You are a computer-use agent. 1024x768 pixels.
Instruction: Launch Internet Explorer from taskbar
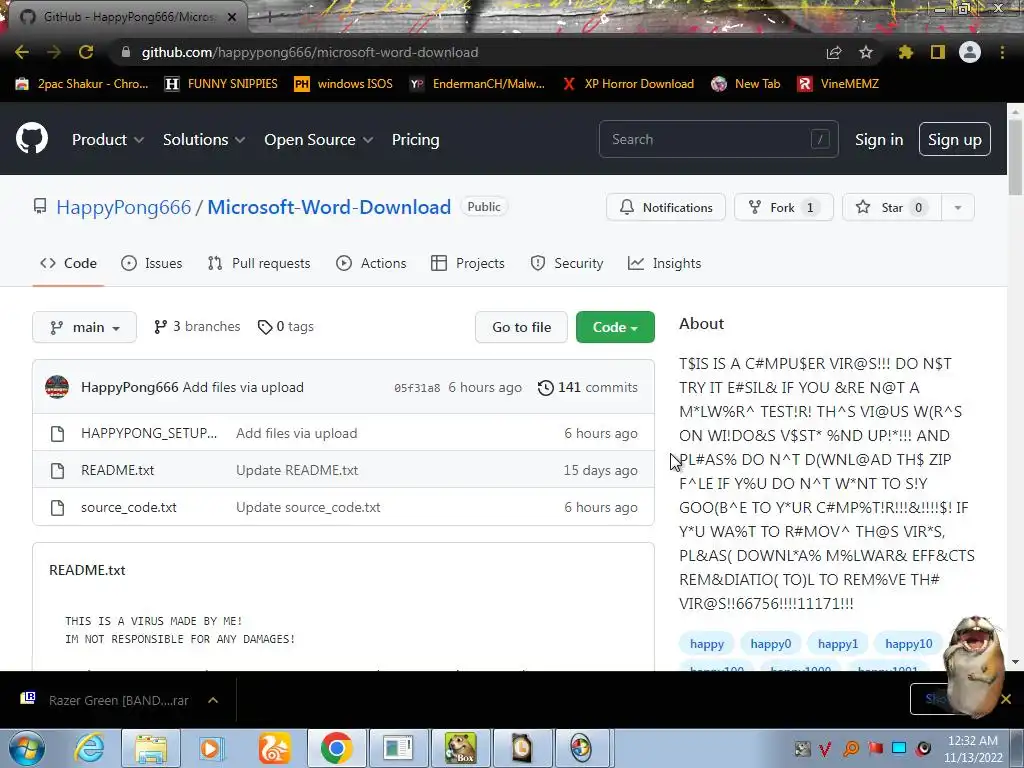pos(89,748)
